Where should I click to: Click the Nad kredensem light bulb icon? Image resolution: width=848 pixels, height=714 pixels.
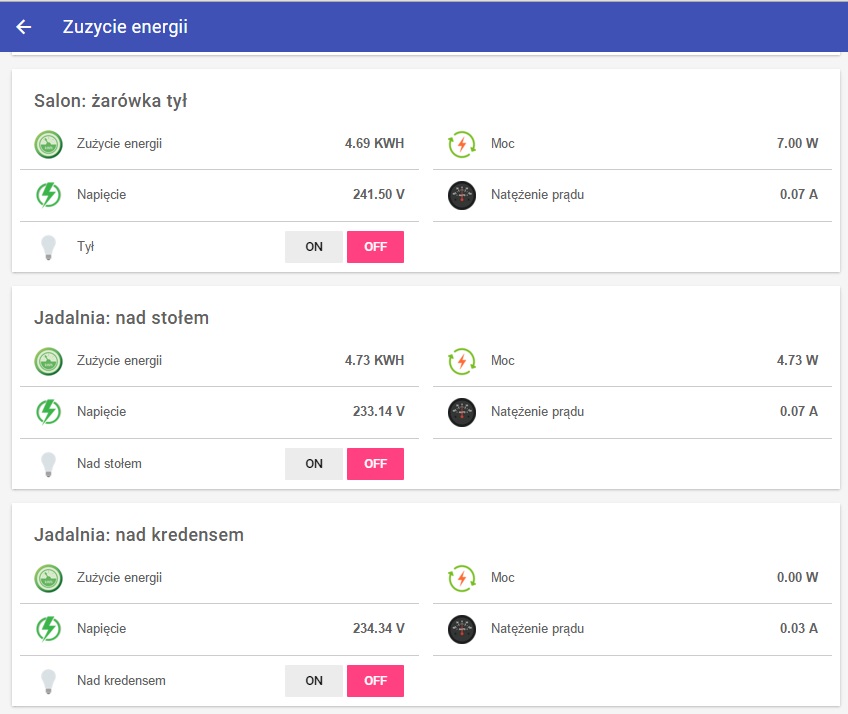click(48, 682)
